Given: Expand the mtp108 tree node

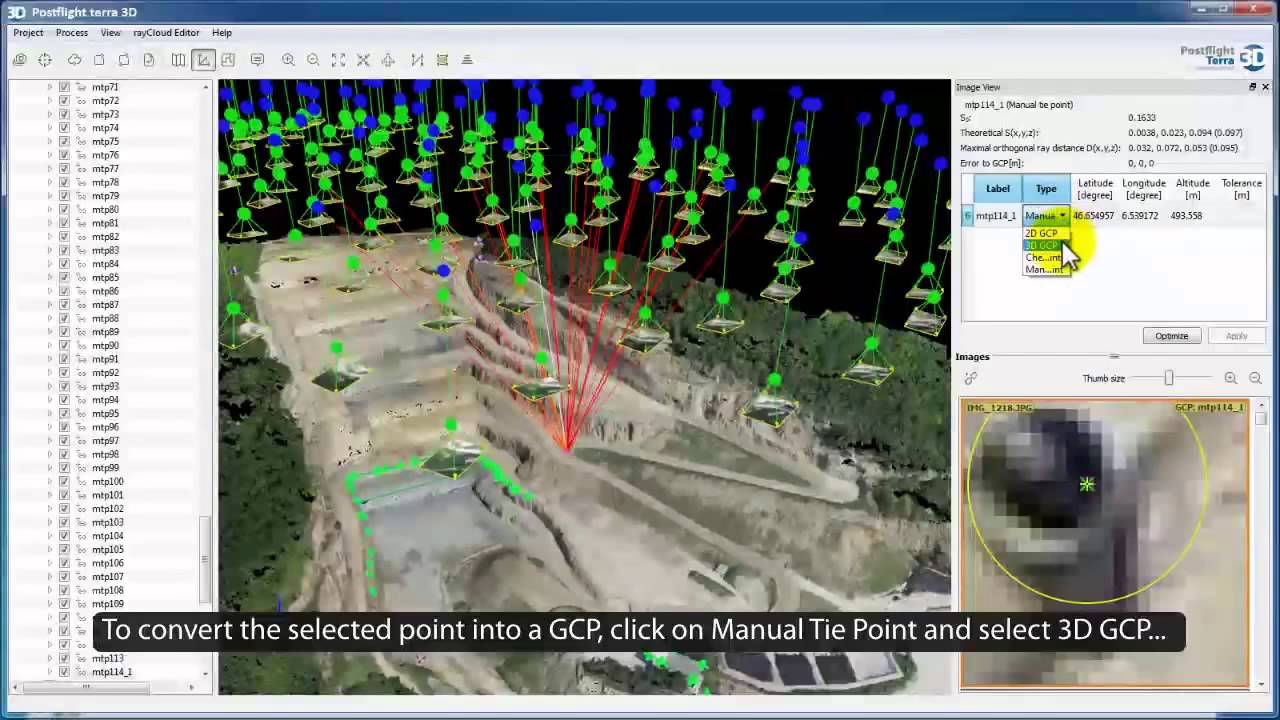Looking at the screenshot, I should 49,590.
